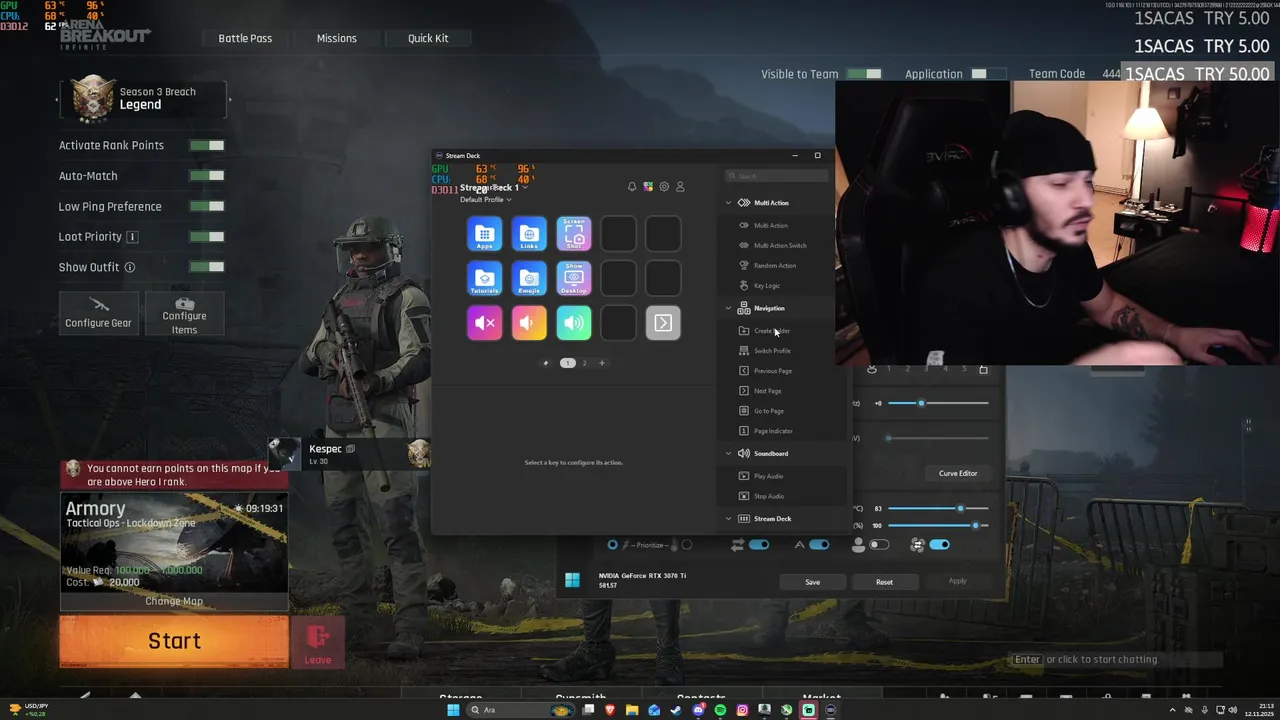Select the Screen Shot key

(574, 234)
